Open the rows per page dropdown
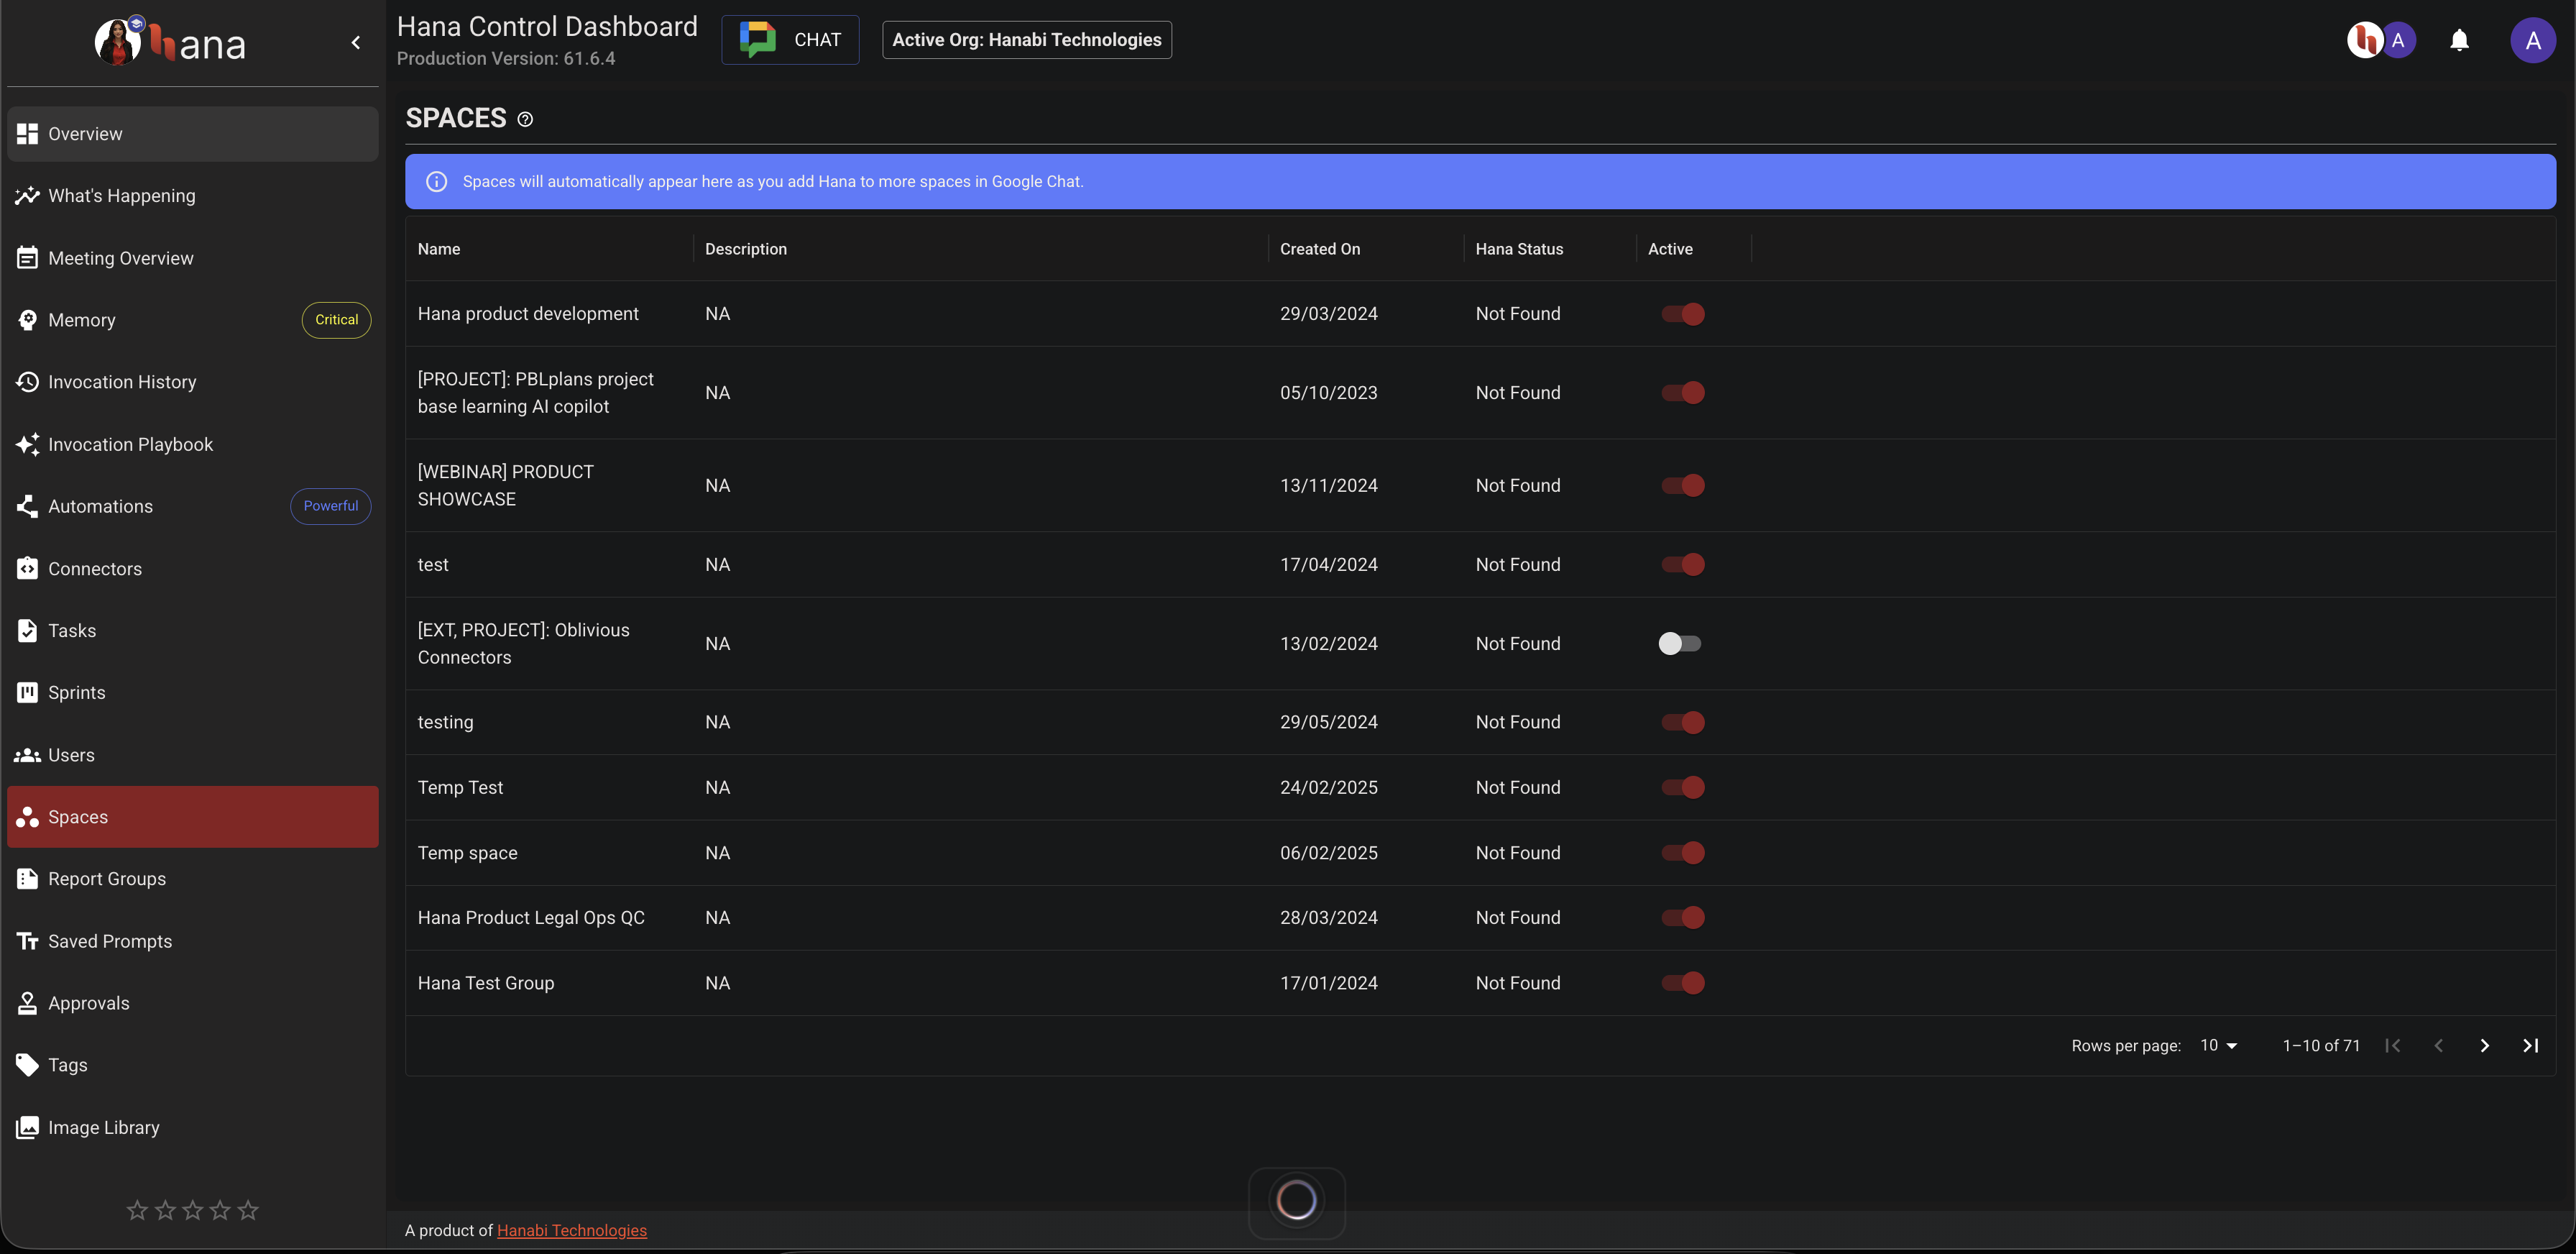The width and height of the screenshot is (2576, 1254). click(2218, 1045)
